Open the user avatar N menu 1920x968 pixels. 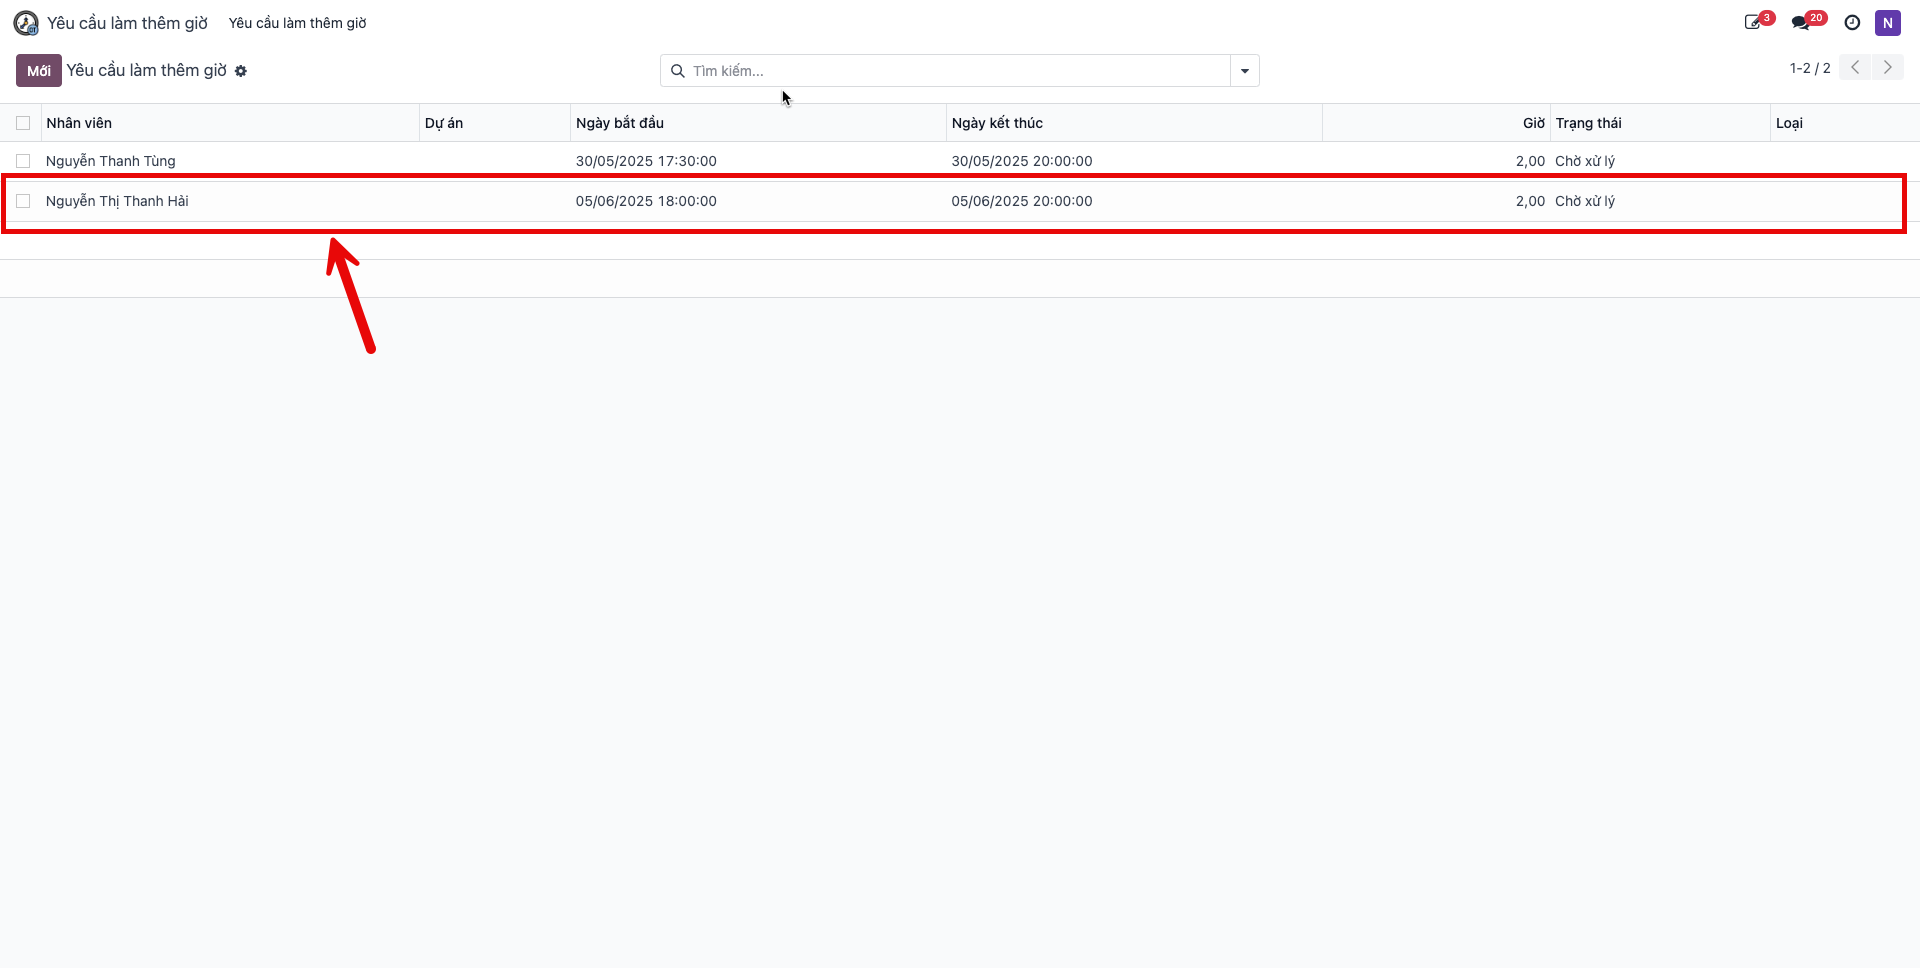point(1887,23)
